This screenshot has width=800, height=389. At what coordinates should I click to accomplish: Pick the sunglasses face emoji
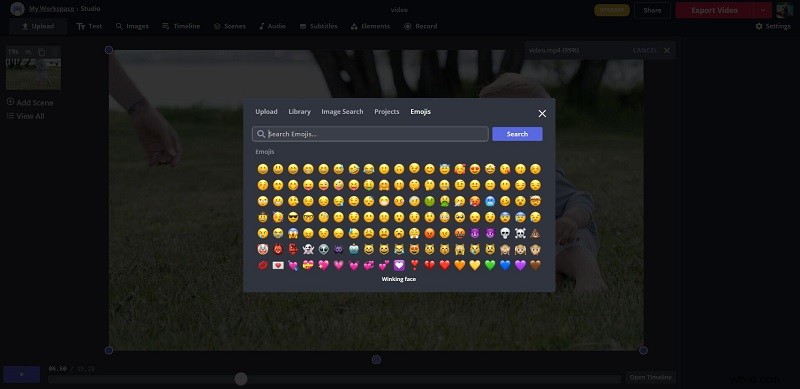point(293,217)
